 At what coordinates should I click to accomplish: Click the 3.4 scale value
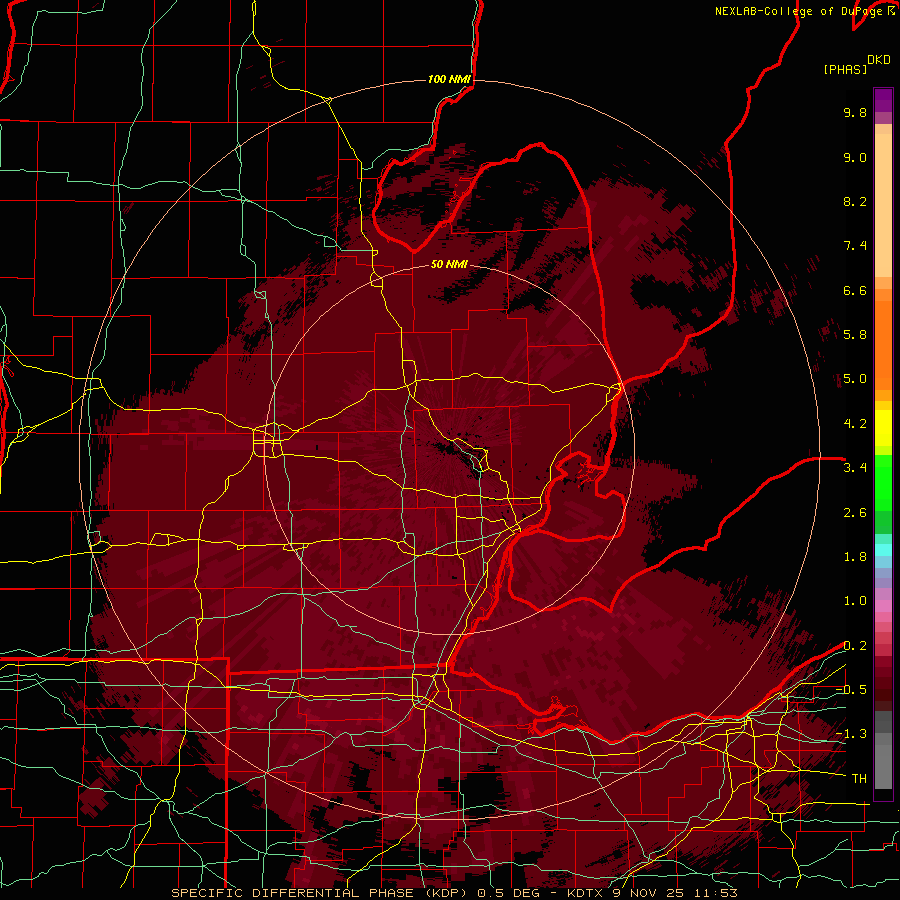tap(855, 468)
